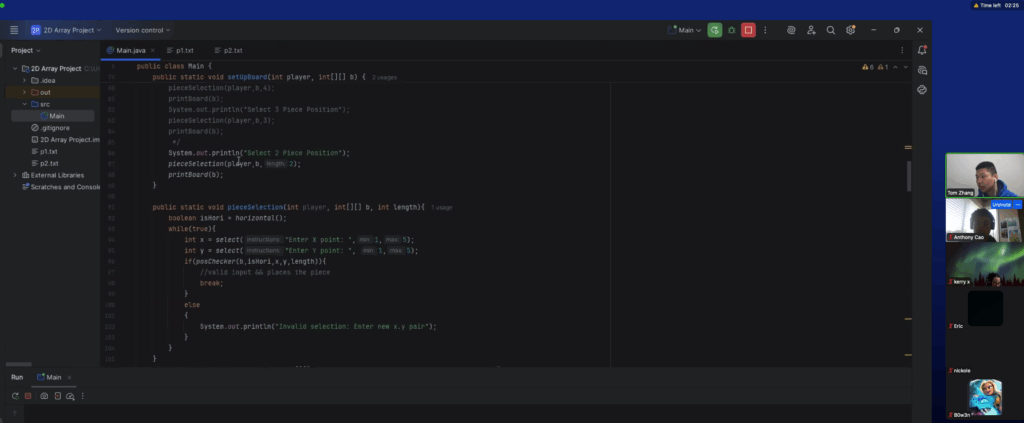Expand the out folder in project tree
The width and height of the screenshot is (1024, 423).
coord(24,92)
